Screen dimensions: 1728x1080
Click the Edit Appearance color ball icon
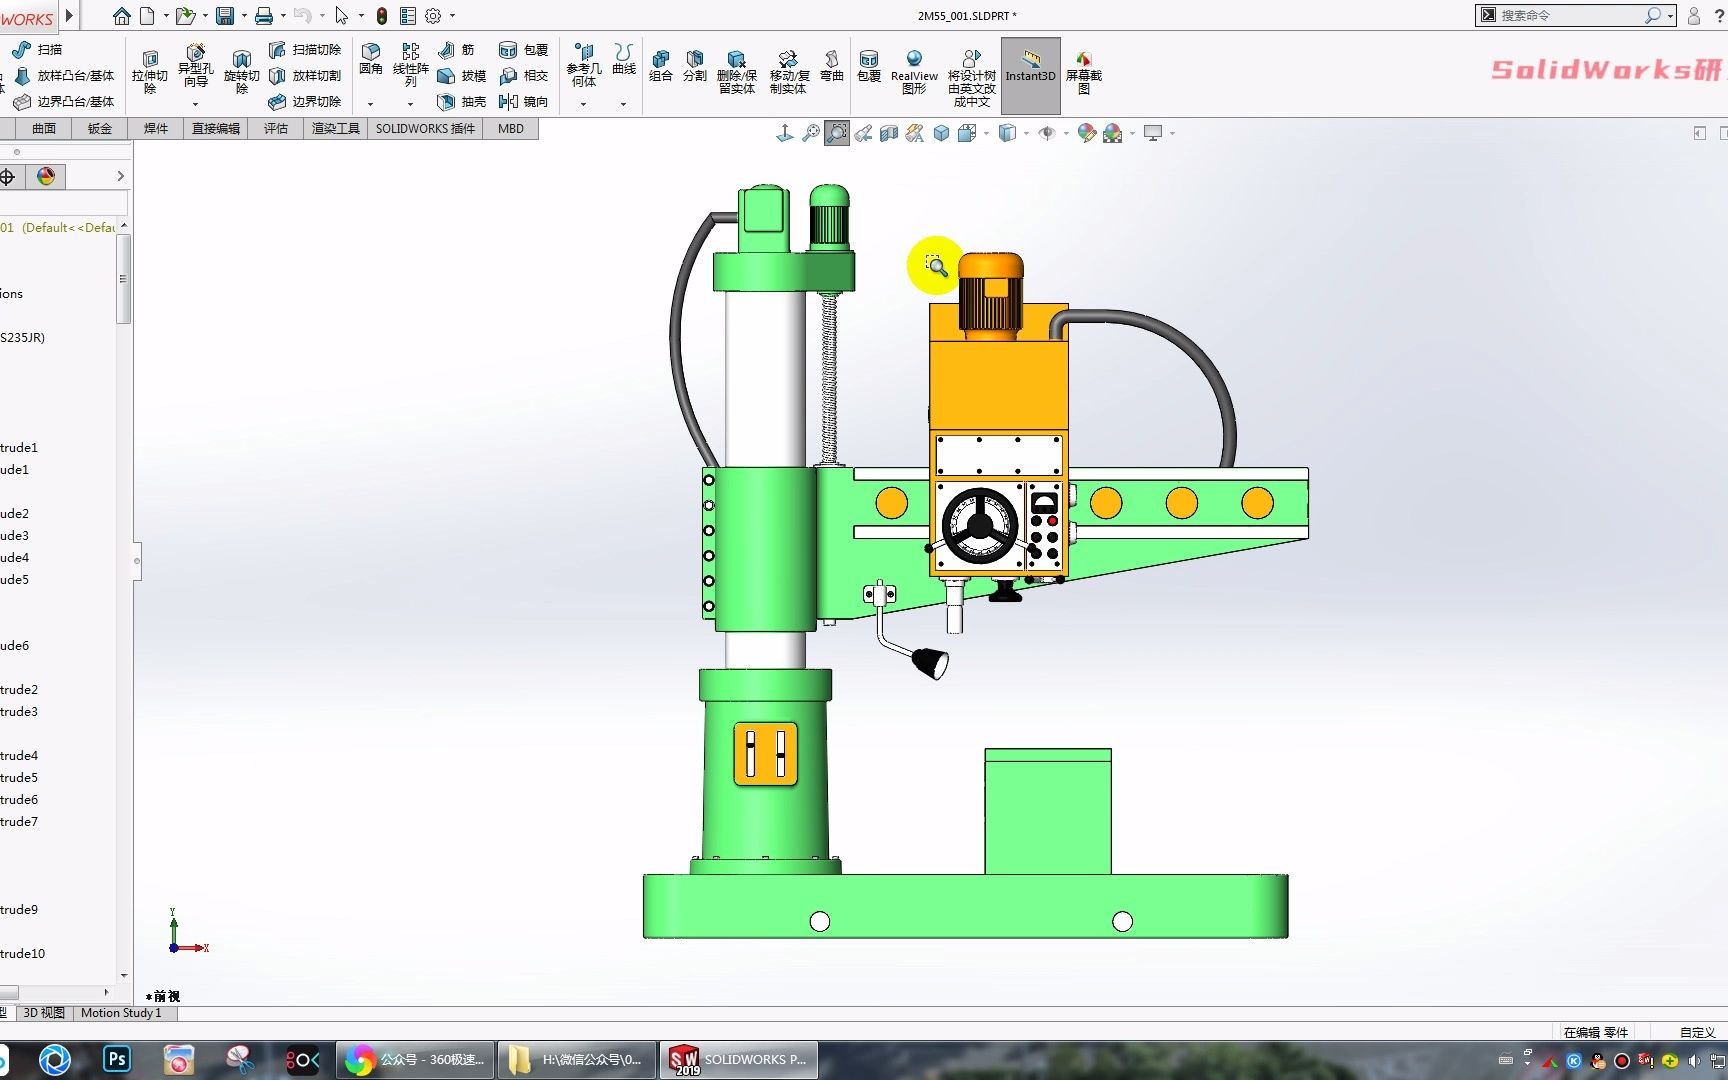pos(1087,133)
